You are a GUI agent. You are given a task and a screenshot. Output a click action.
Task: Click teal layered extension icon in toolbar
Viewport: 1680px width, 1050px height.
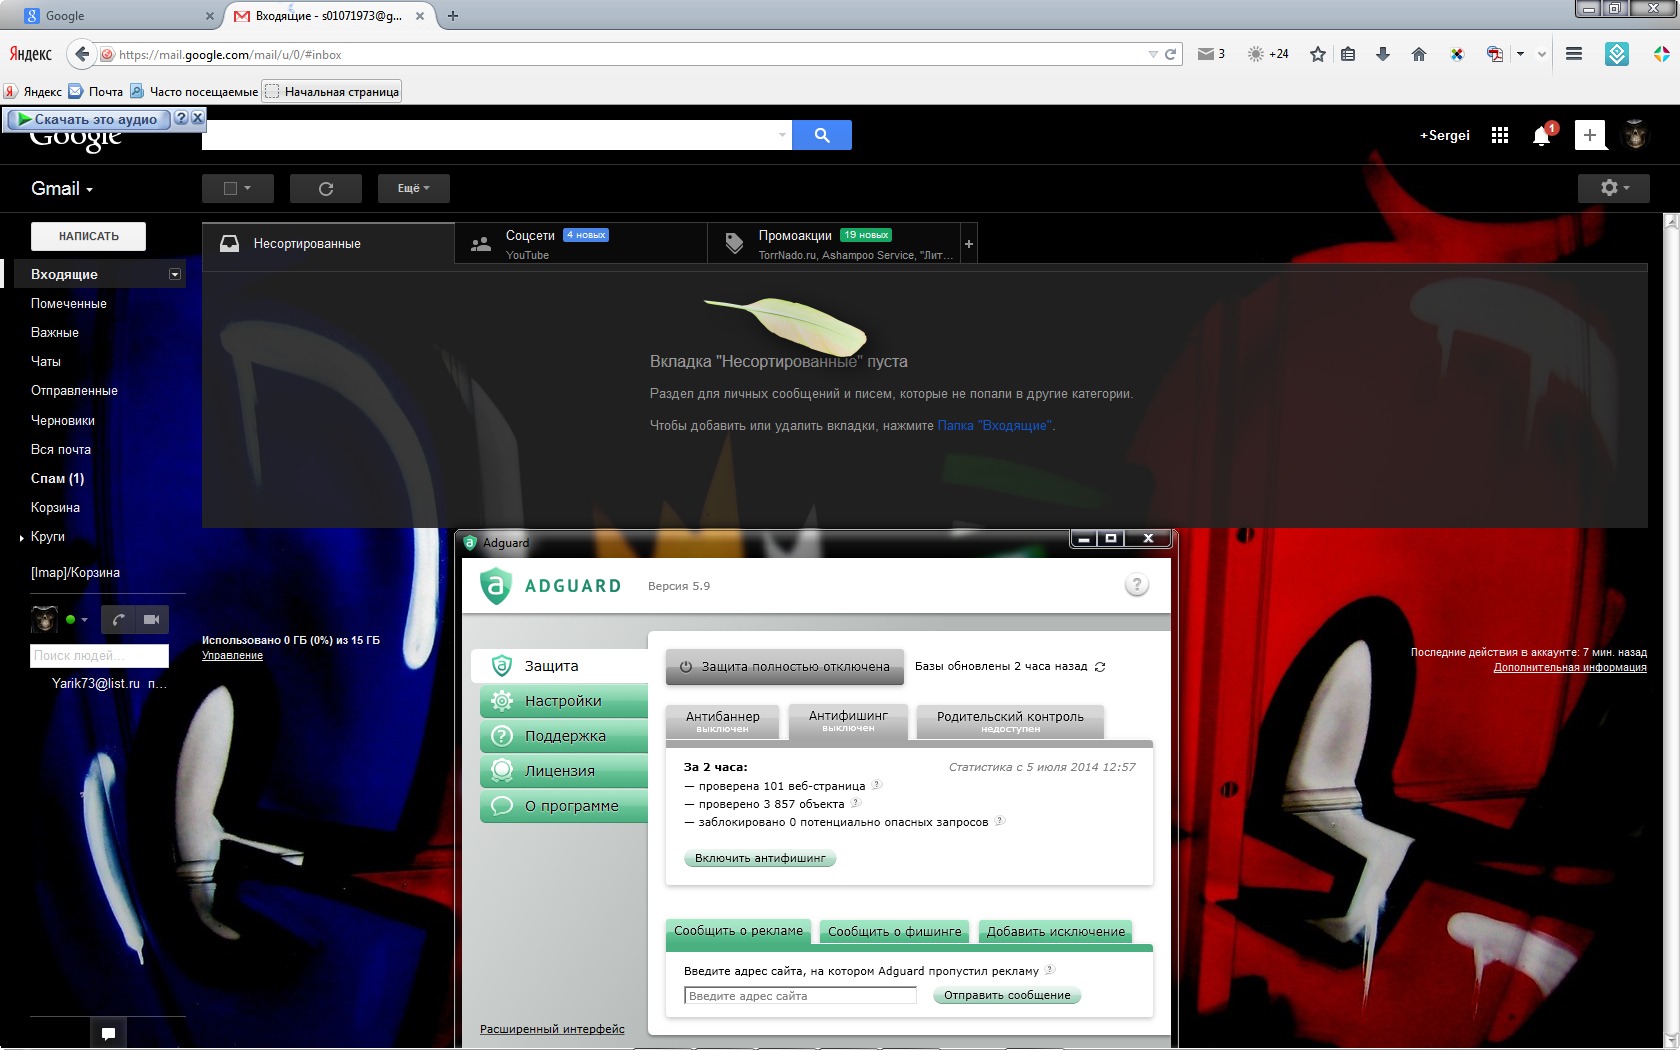coord(1617,54)
